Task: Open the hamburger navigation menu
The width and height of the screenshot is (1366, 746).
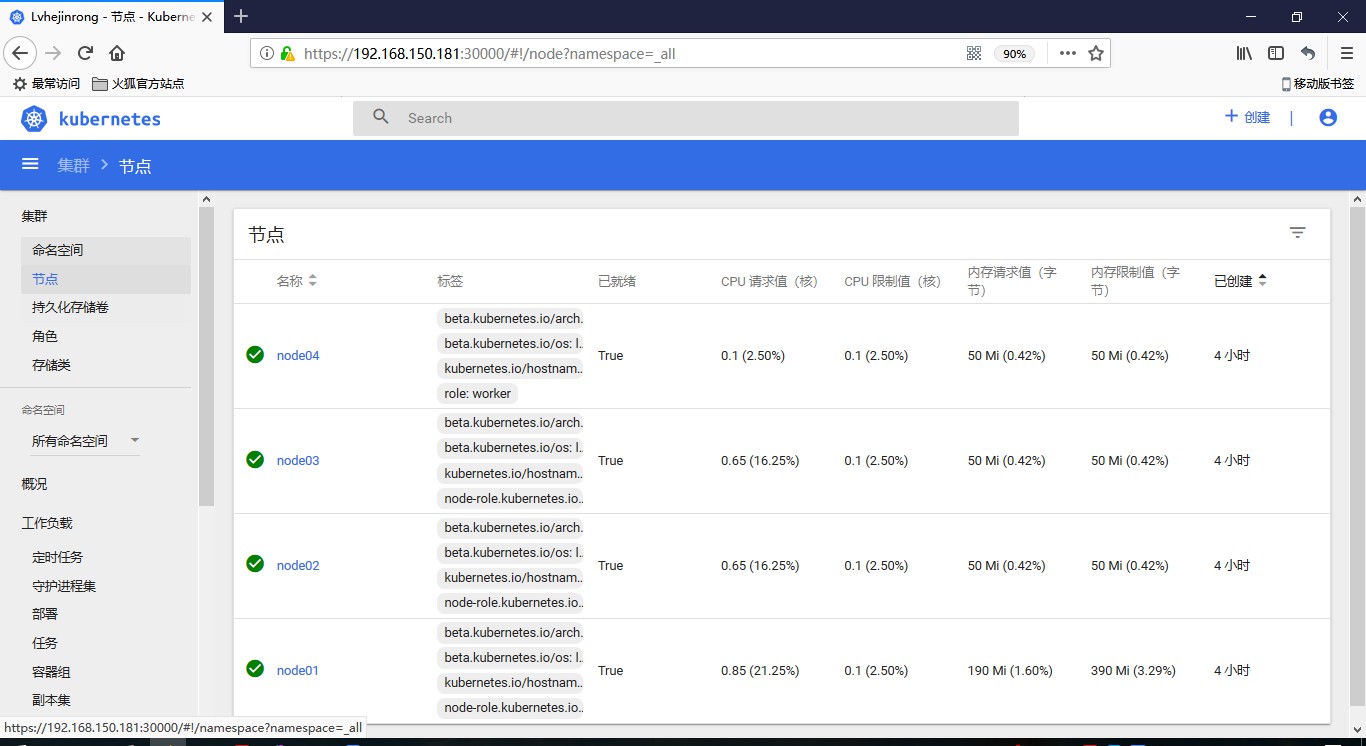Action: (x=30, y=164)
